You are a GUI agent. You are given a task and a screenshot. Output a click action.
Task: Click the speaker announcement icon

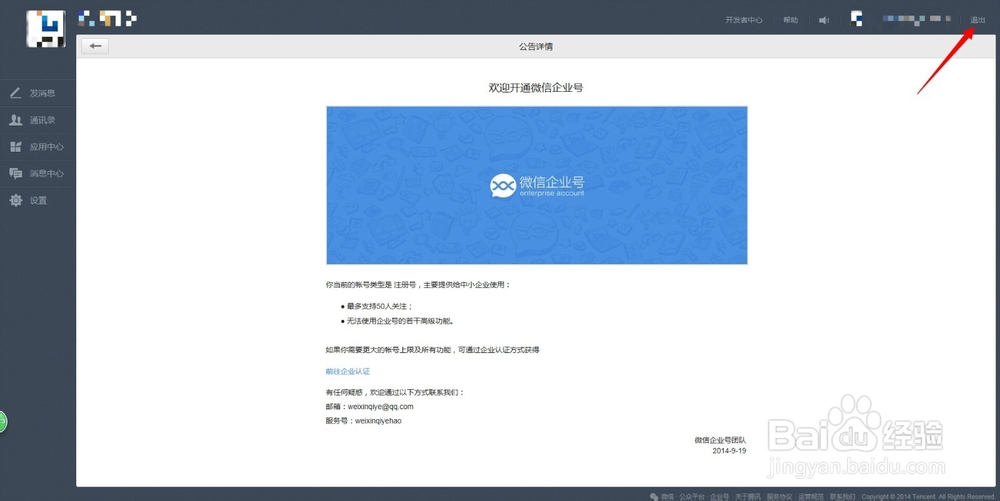point(824,20)
